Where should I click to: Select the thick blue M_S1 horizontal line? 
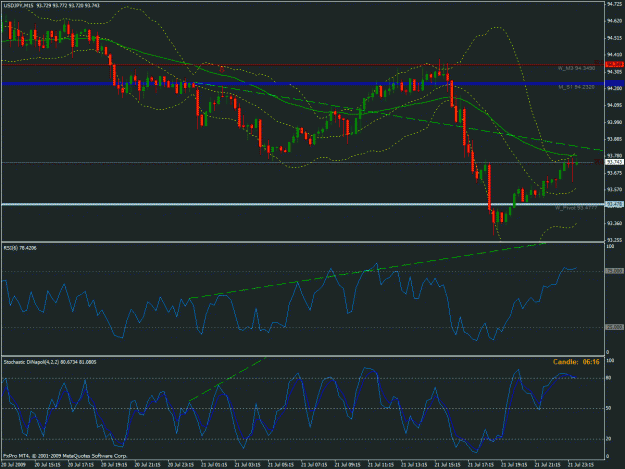tap(303, 84)
